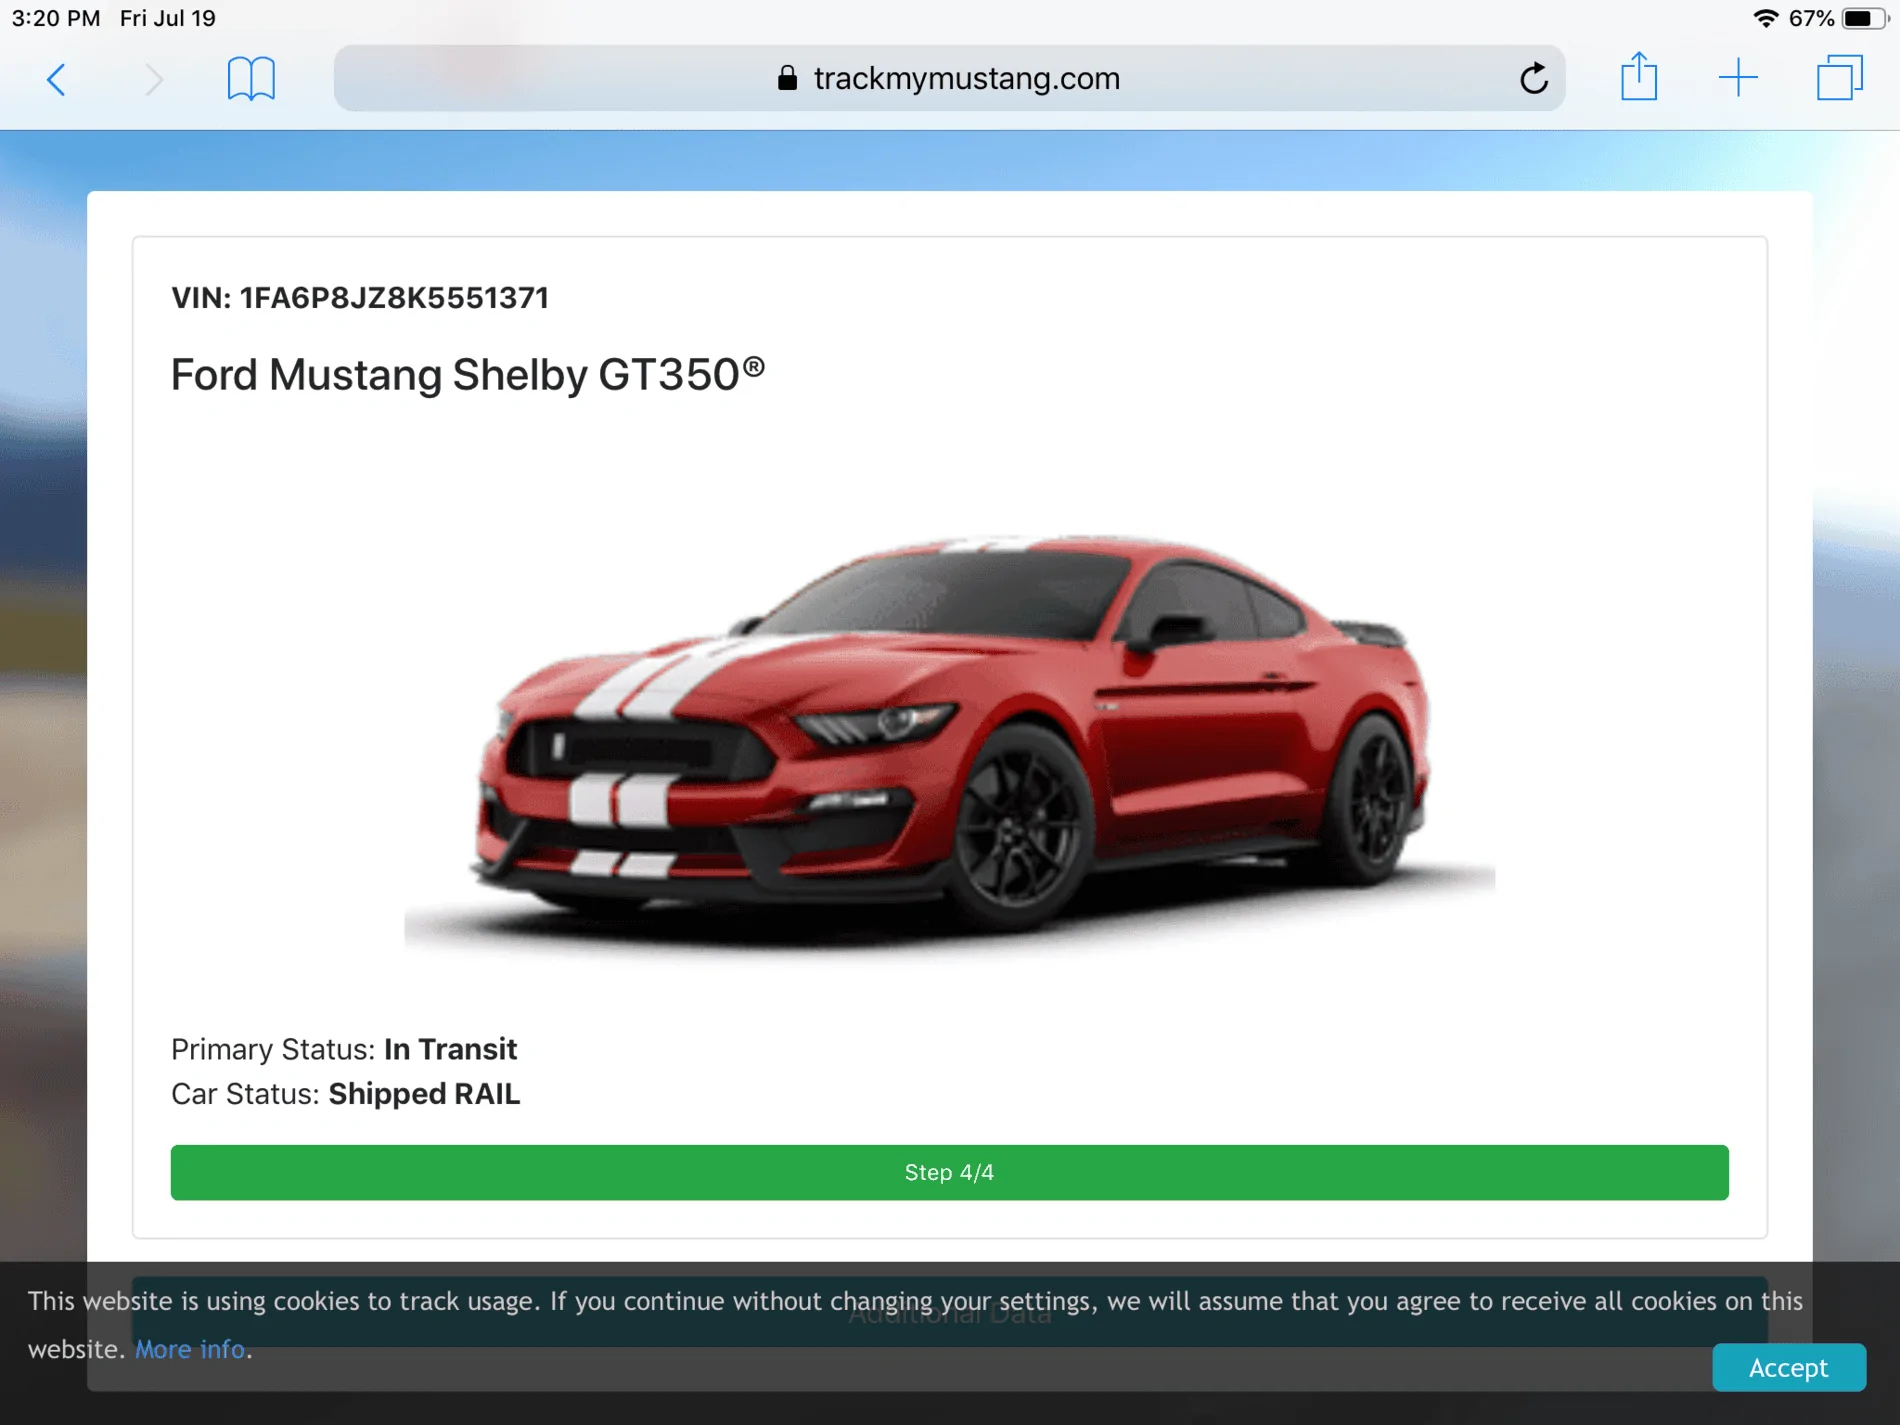Reload the page with the refresh icon
The width and height of the screenshot is (1900, 1425).
(1533, 78)
